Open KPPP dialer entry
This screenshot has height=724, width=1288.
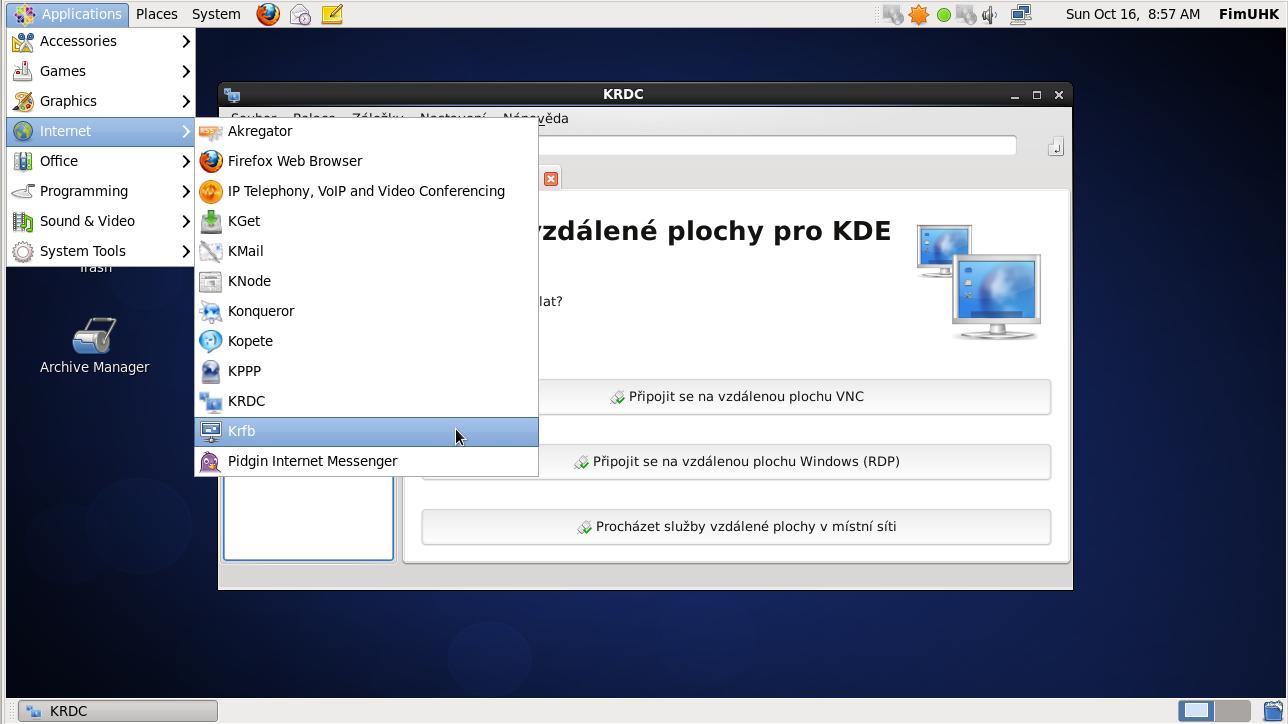coord(366,371)
